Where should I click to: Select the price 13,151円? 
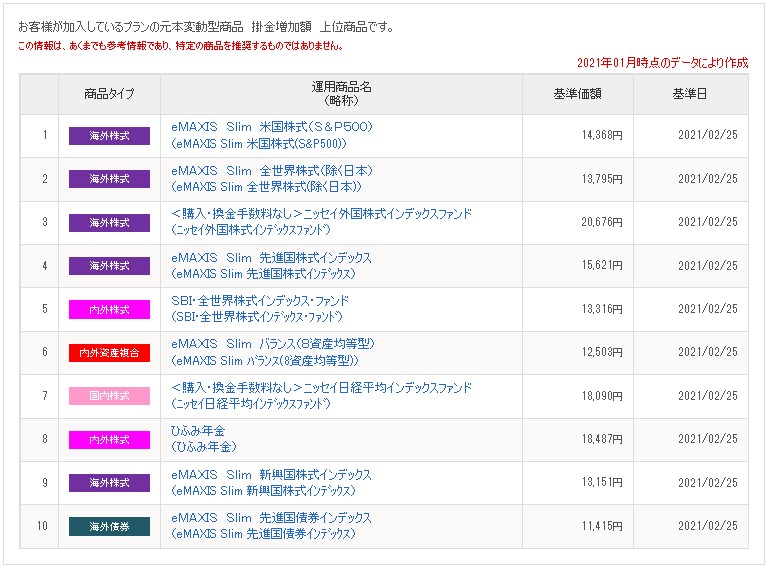click(x=602, y=482)
